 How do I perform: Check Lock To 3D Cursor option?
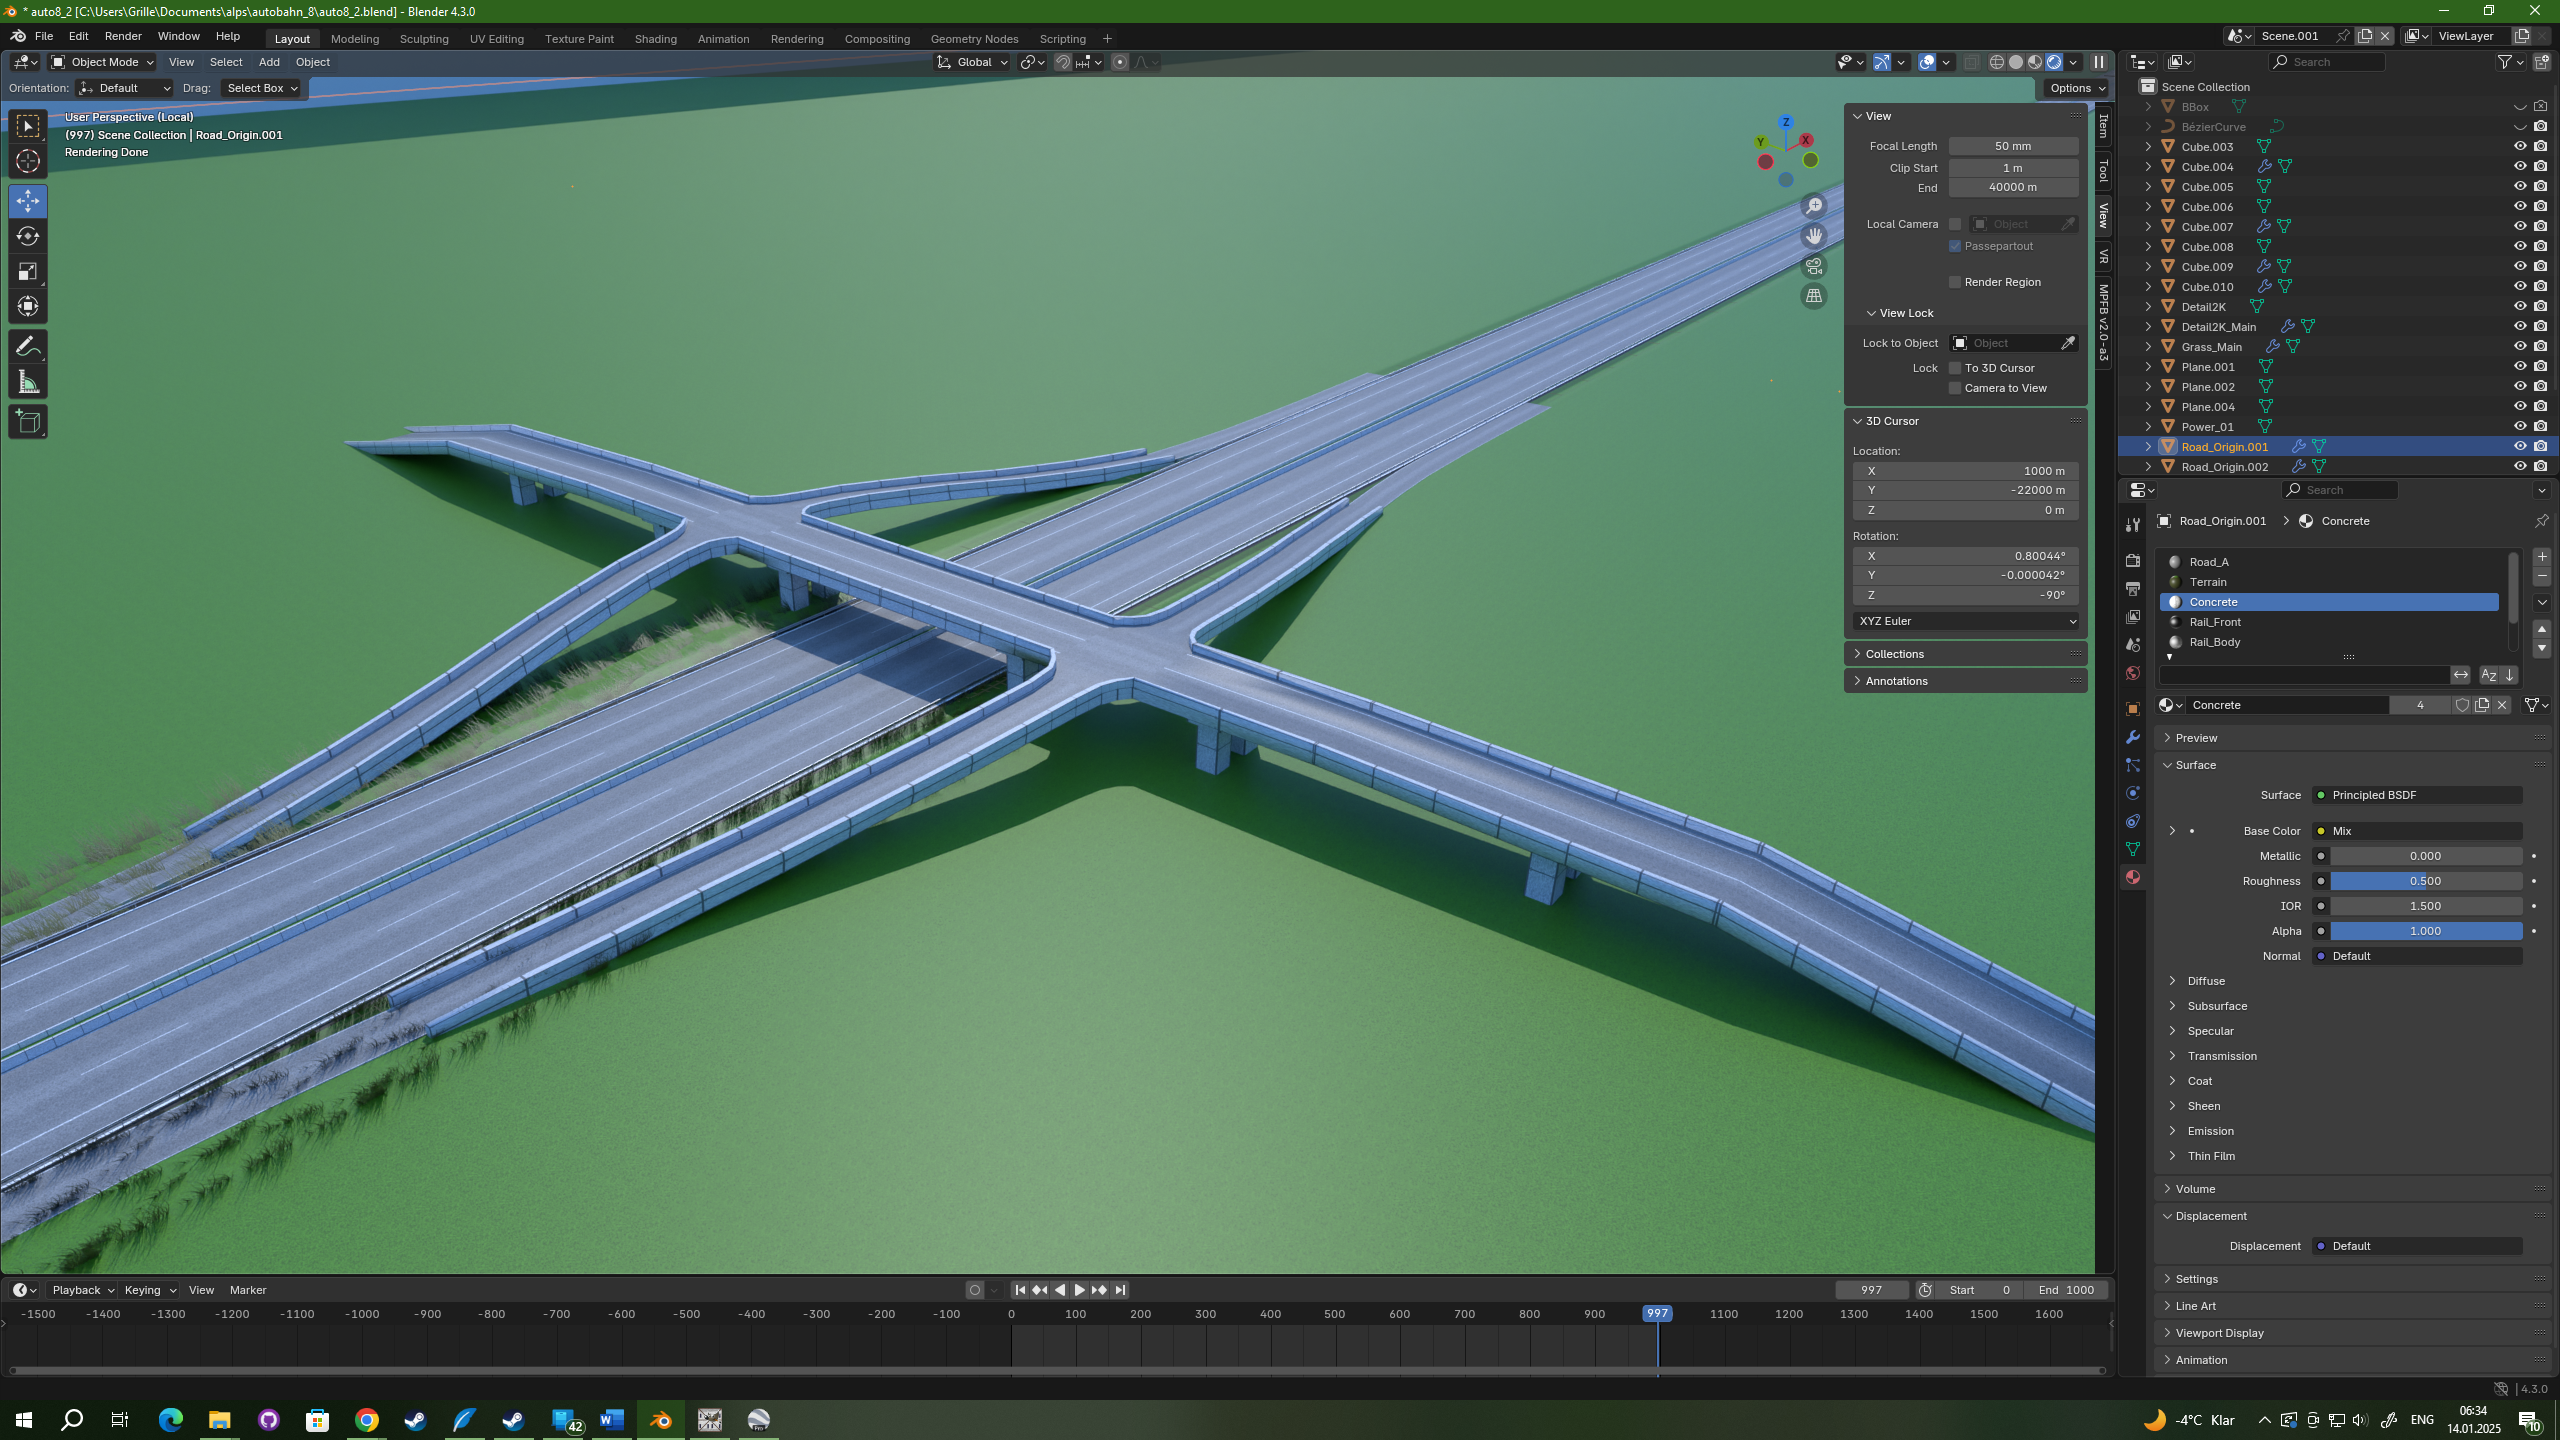(x=1955, y=368)
